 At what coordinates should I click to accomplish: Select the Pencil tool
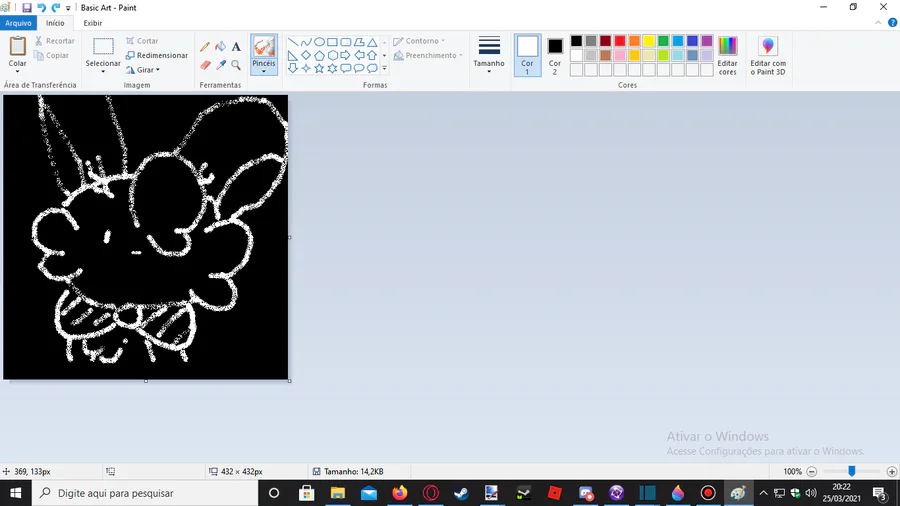click(205, 47)
